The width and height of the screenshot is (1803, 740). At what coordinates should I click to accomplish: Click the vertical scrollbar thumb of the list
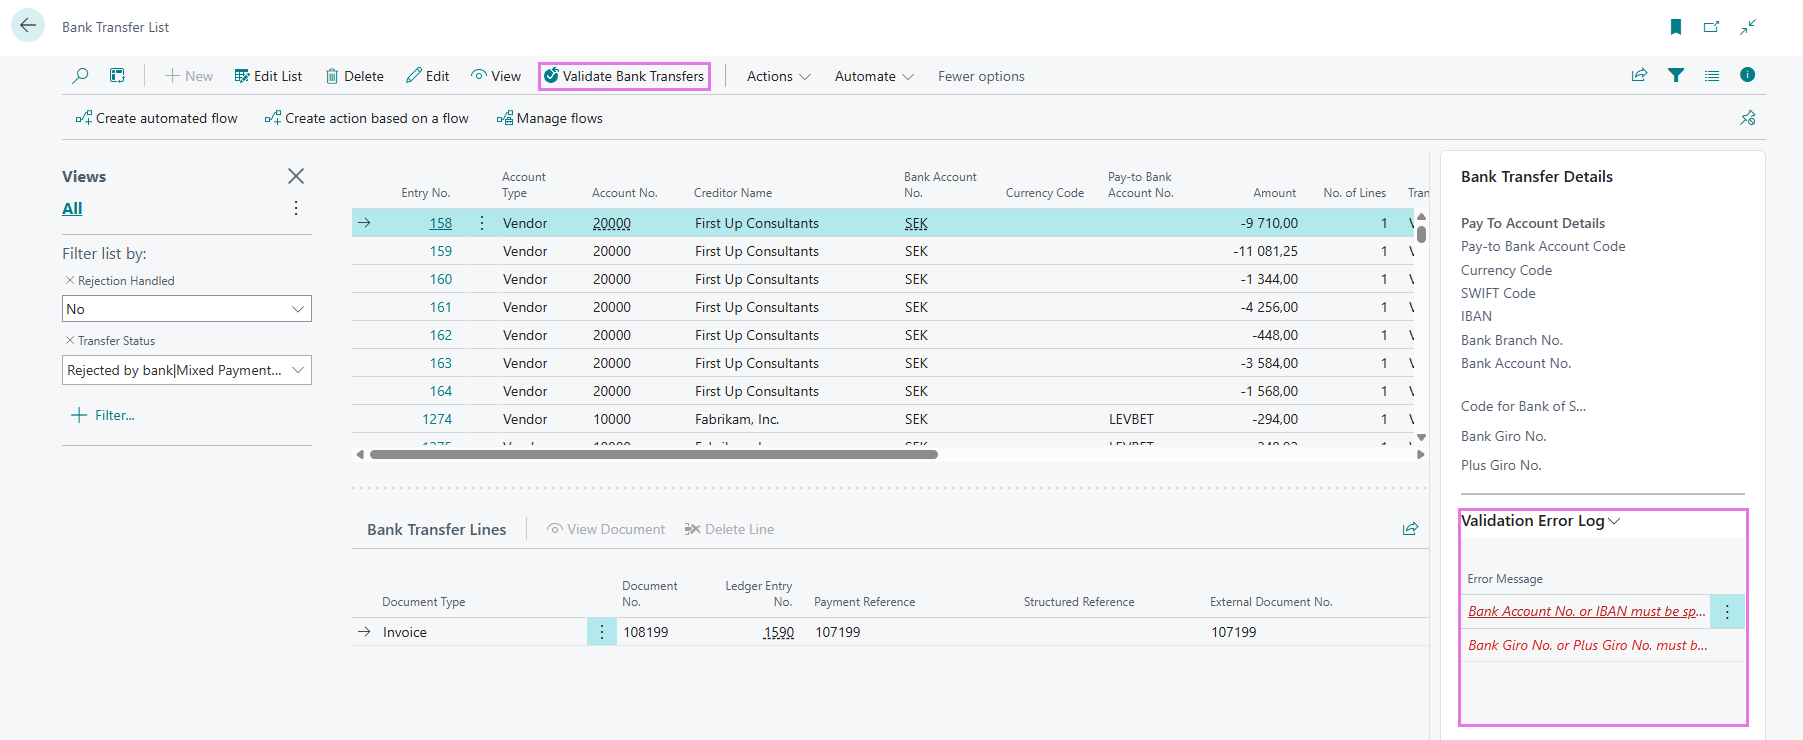coord(1421,234)
